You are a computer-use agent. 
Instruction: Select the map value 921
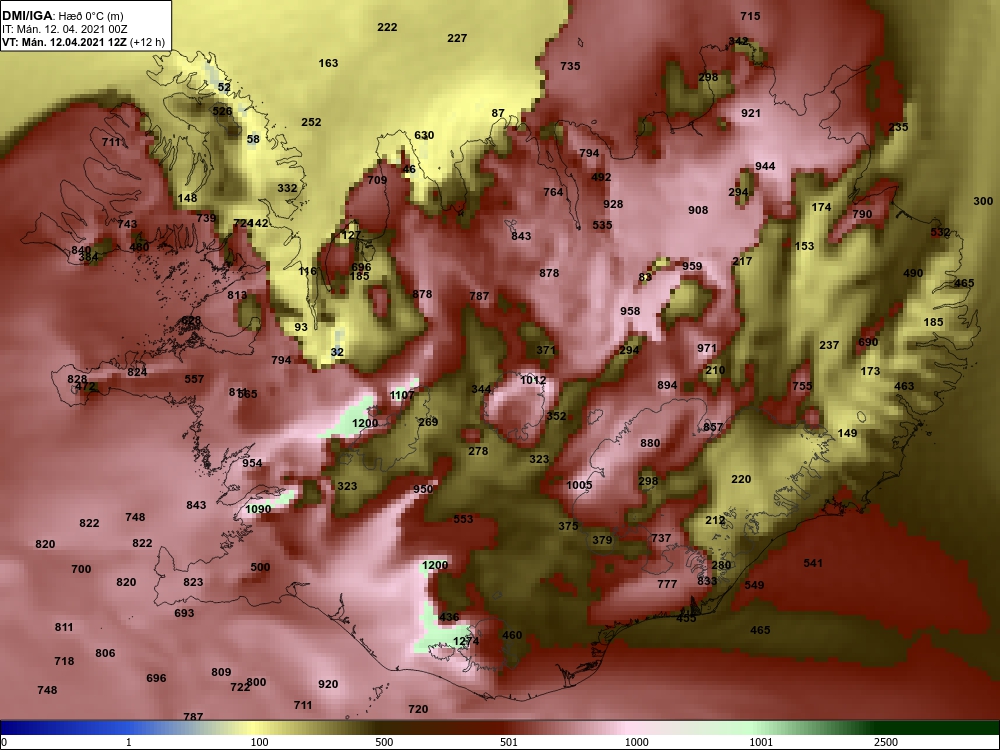(751, 113)
